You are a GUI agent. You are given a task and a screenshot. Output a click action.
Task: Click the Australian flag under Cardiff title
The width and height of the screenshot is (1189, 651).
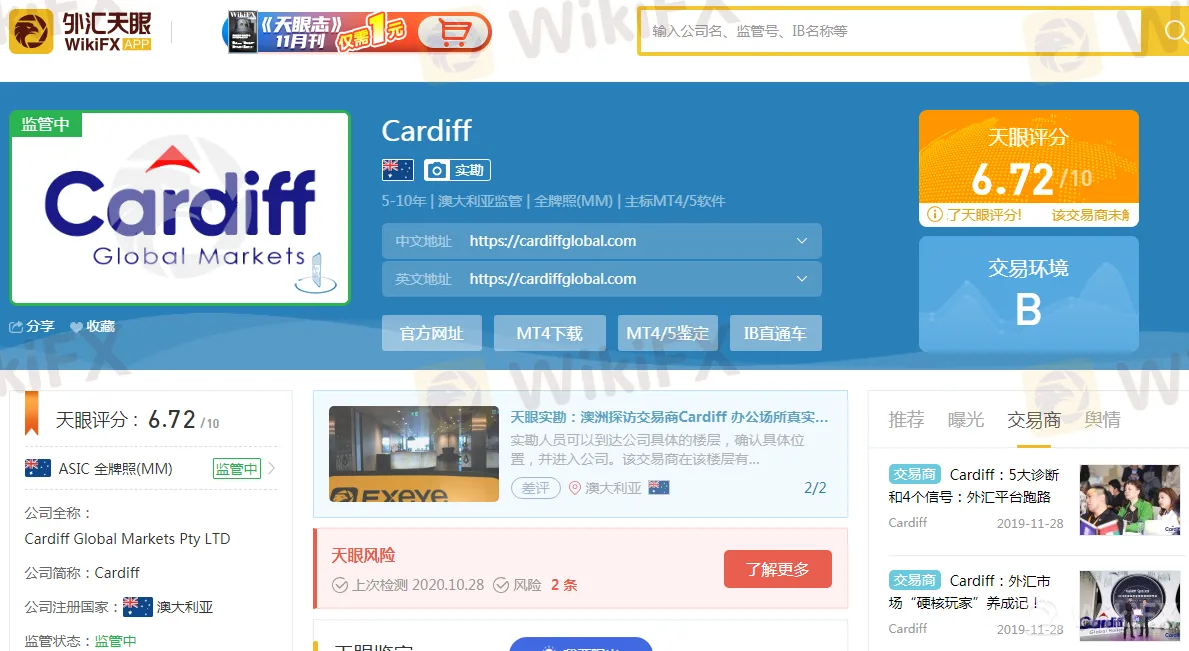tap(397, 170)
